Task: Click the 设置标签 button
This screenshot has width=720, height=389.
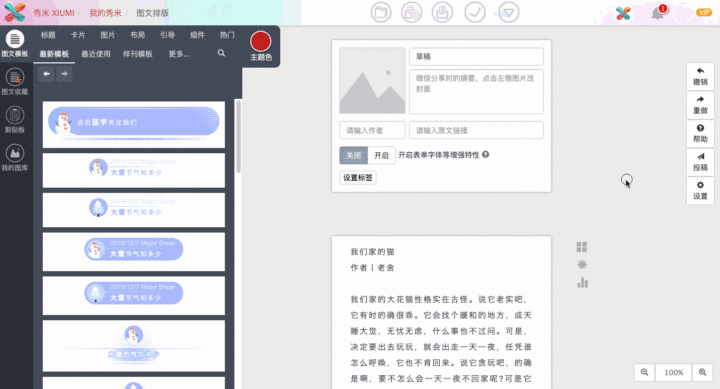Action: (358, 178)
